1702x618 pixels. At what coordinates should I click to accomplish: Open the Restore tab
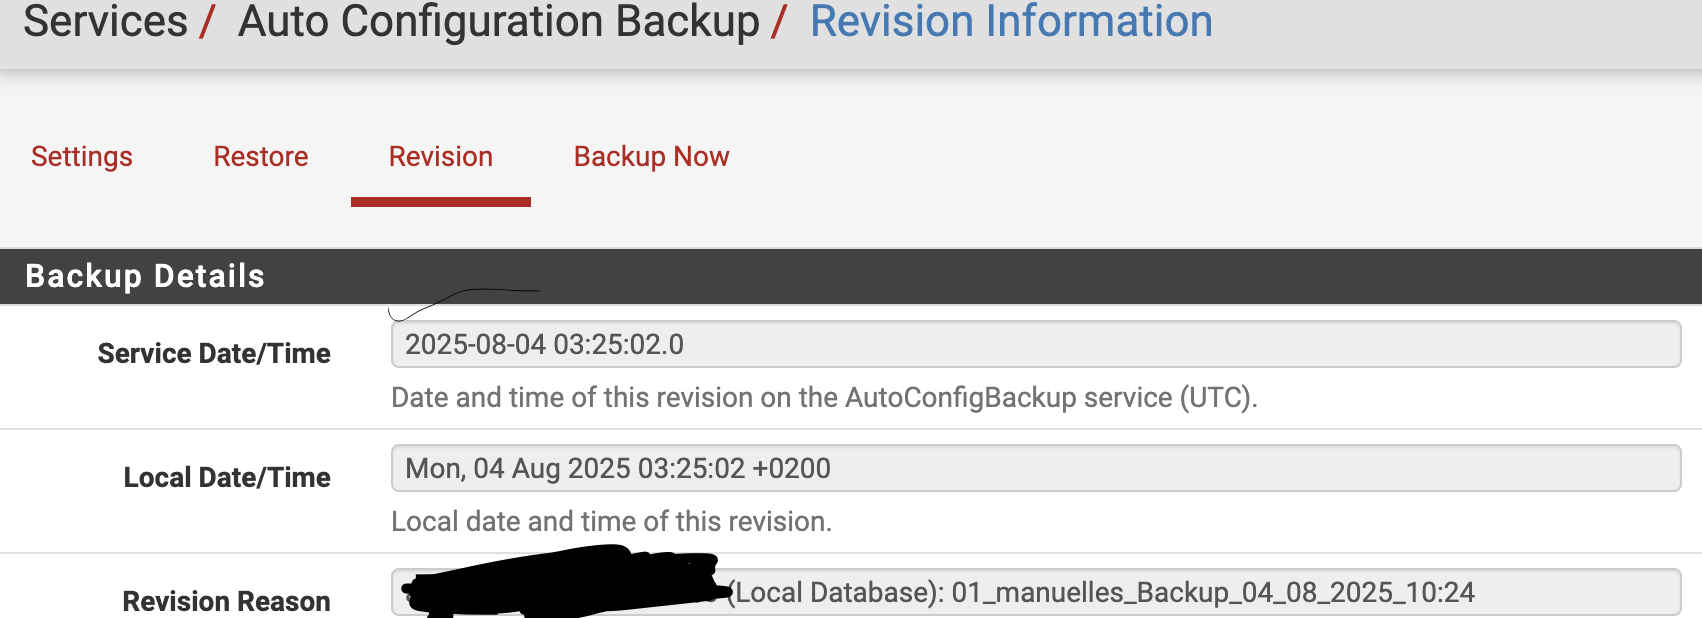pyautogui.click(x=261, y=157)
